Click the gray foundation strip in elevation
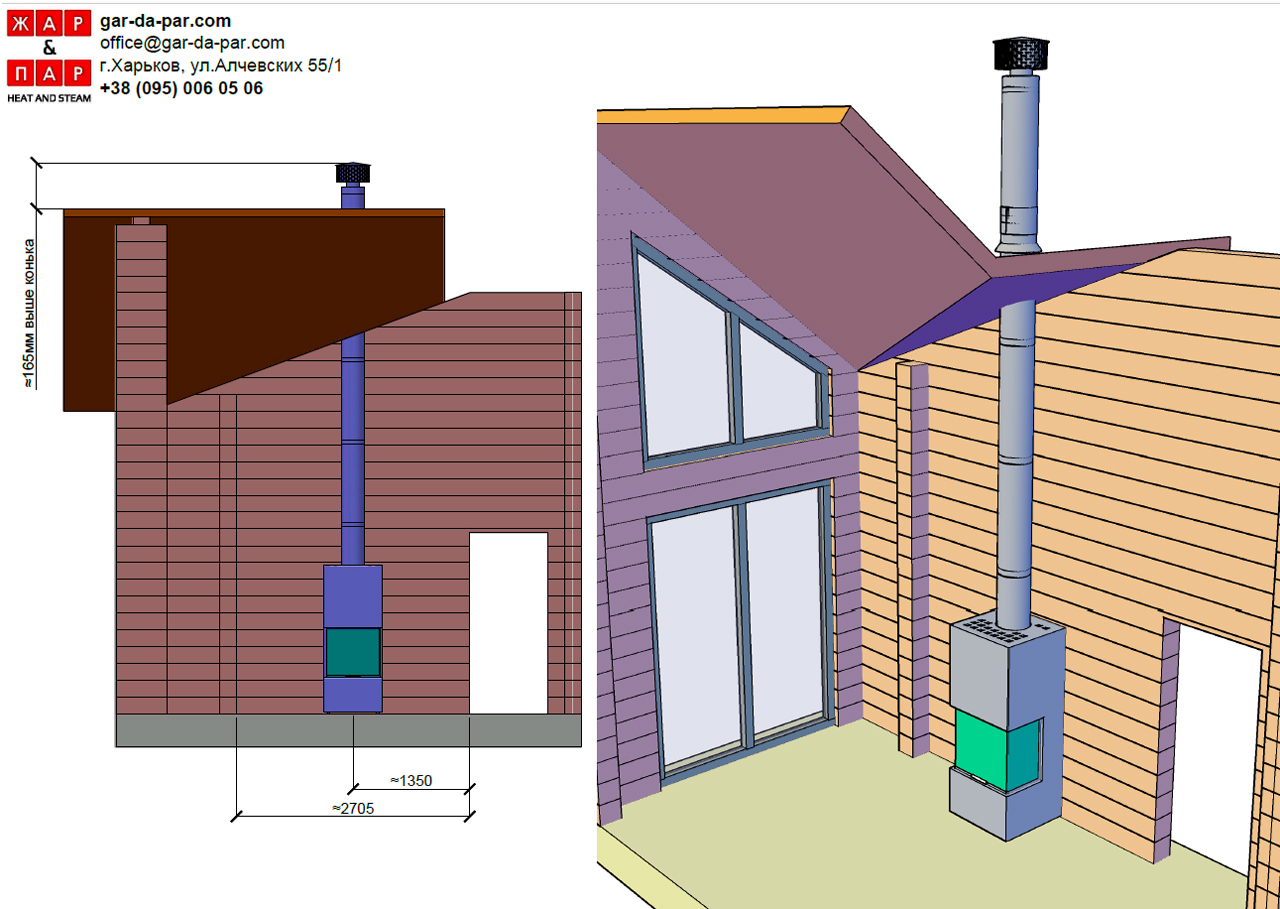The height and width of the screenshot is (909, 1280). [x=348, y=731]
